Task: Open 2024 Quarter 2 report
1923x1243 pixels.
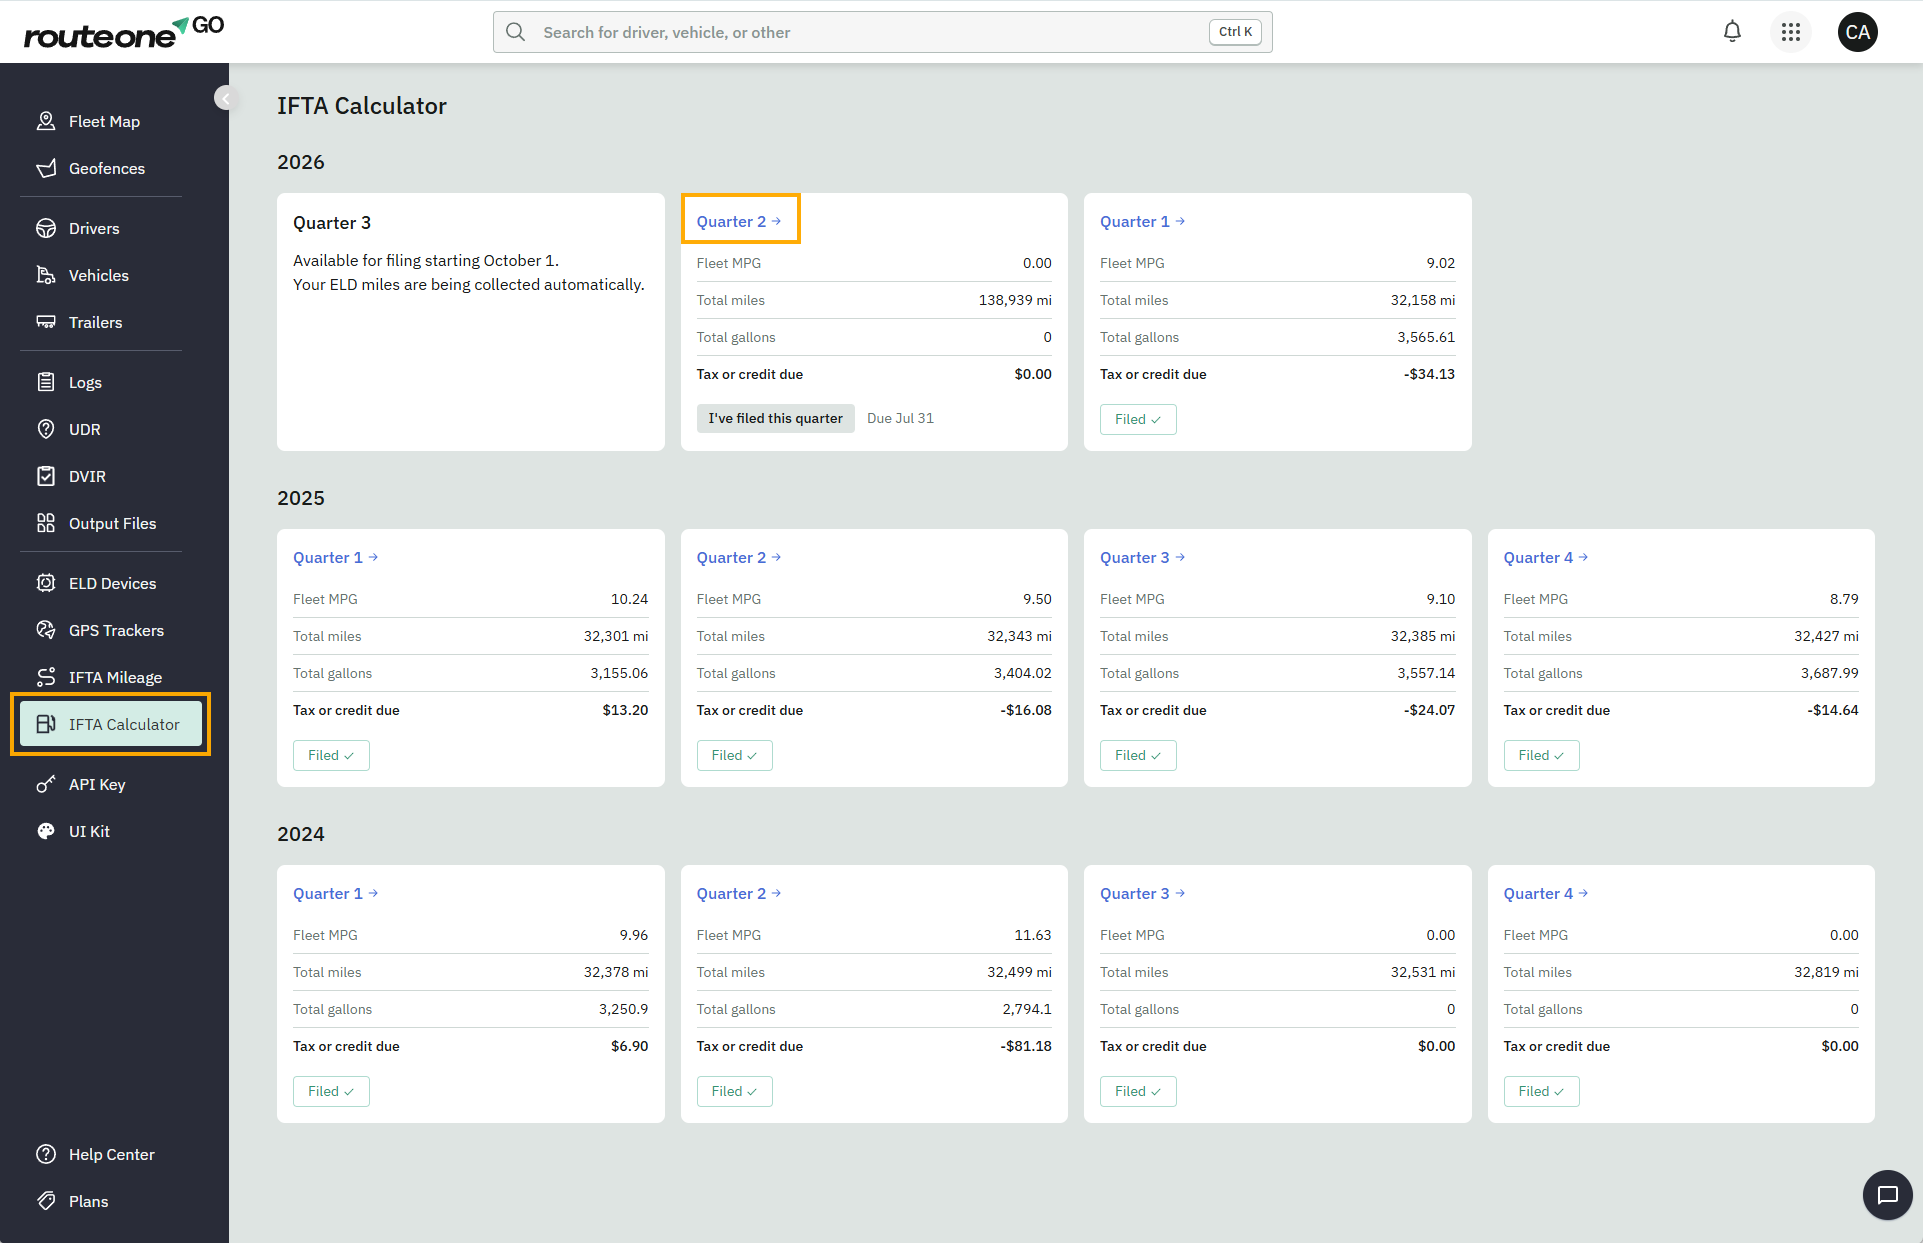Action: [739, 893]
